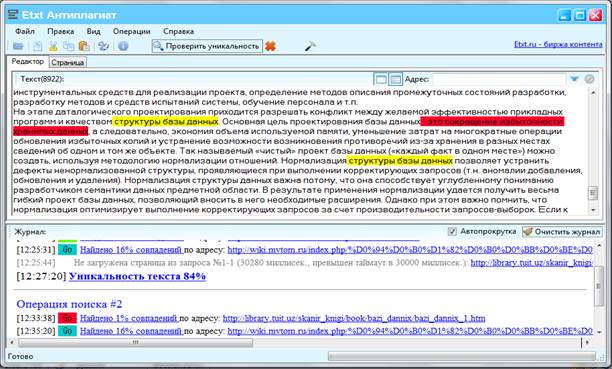Click Проверить уникальность button
This screenshot has width=612, height=369.
pos(207,46)
